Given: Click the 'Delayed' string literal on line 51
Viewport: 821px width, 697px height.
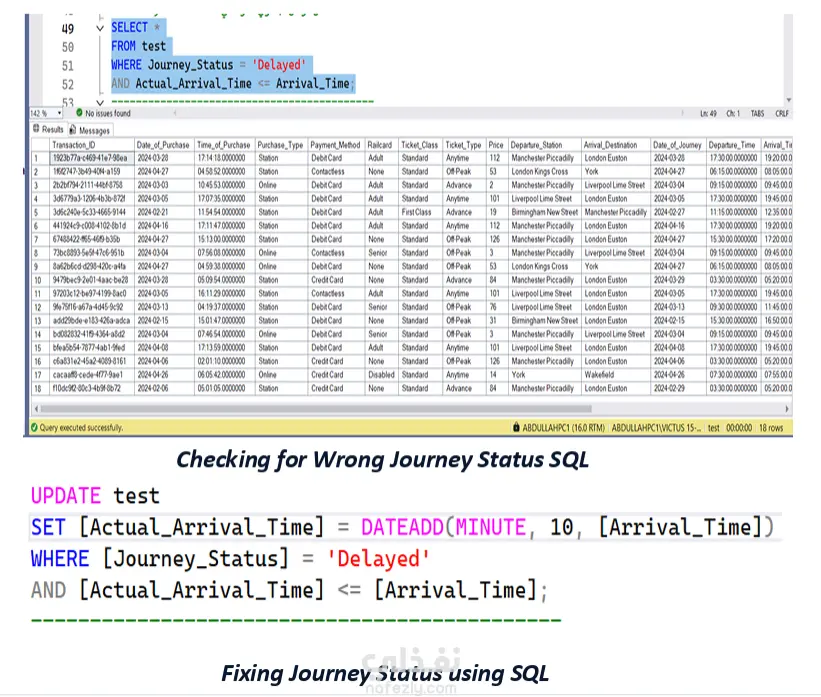Looking at the screenshot, I should pyautogui.click(x=279, y=65).
